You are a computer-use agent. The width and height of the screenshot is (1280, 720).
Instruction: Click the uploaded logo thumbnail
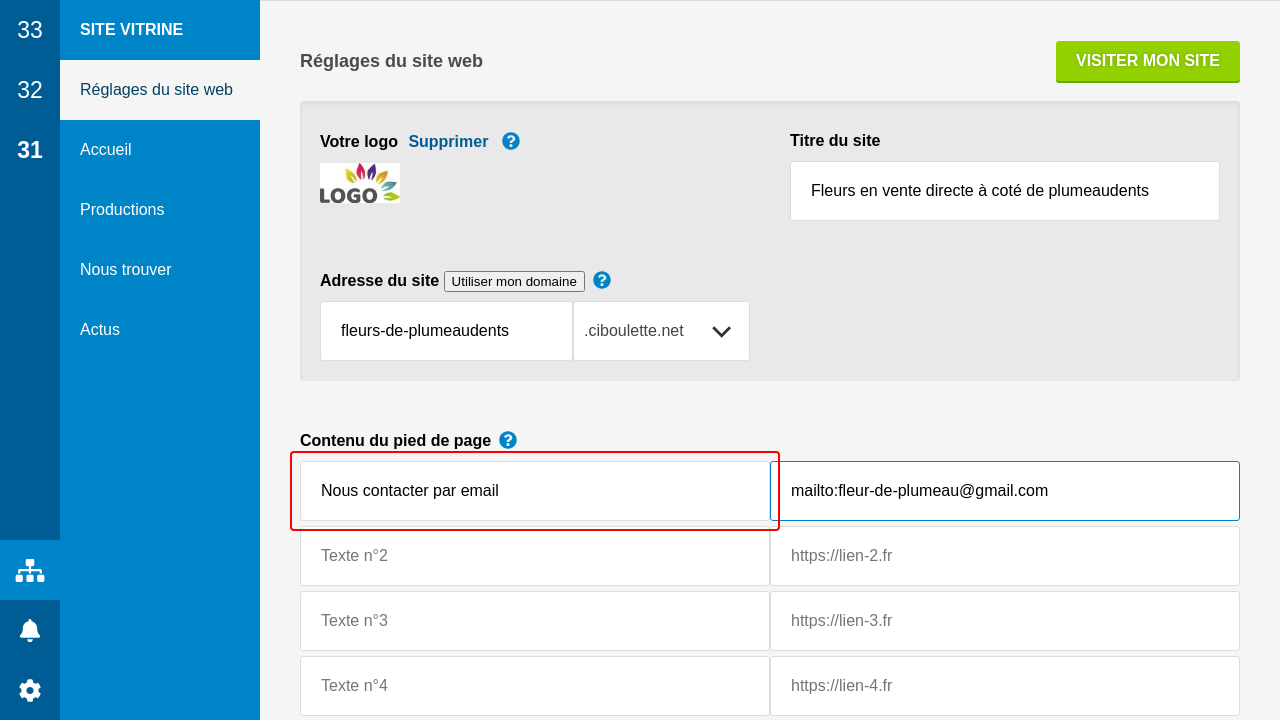click(x=360, y=184)
